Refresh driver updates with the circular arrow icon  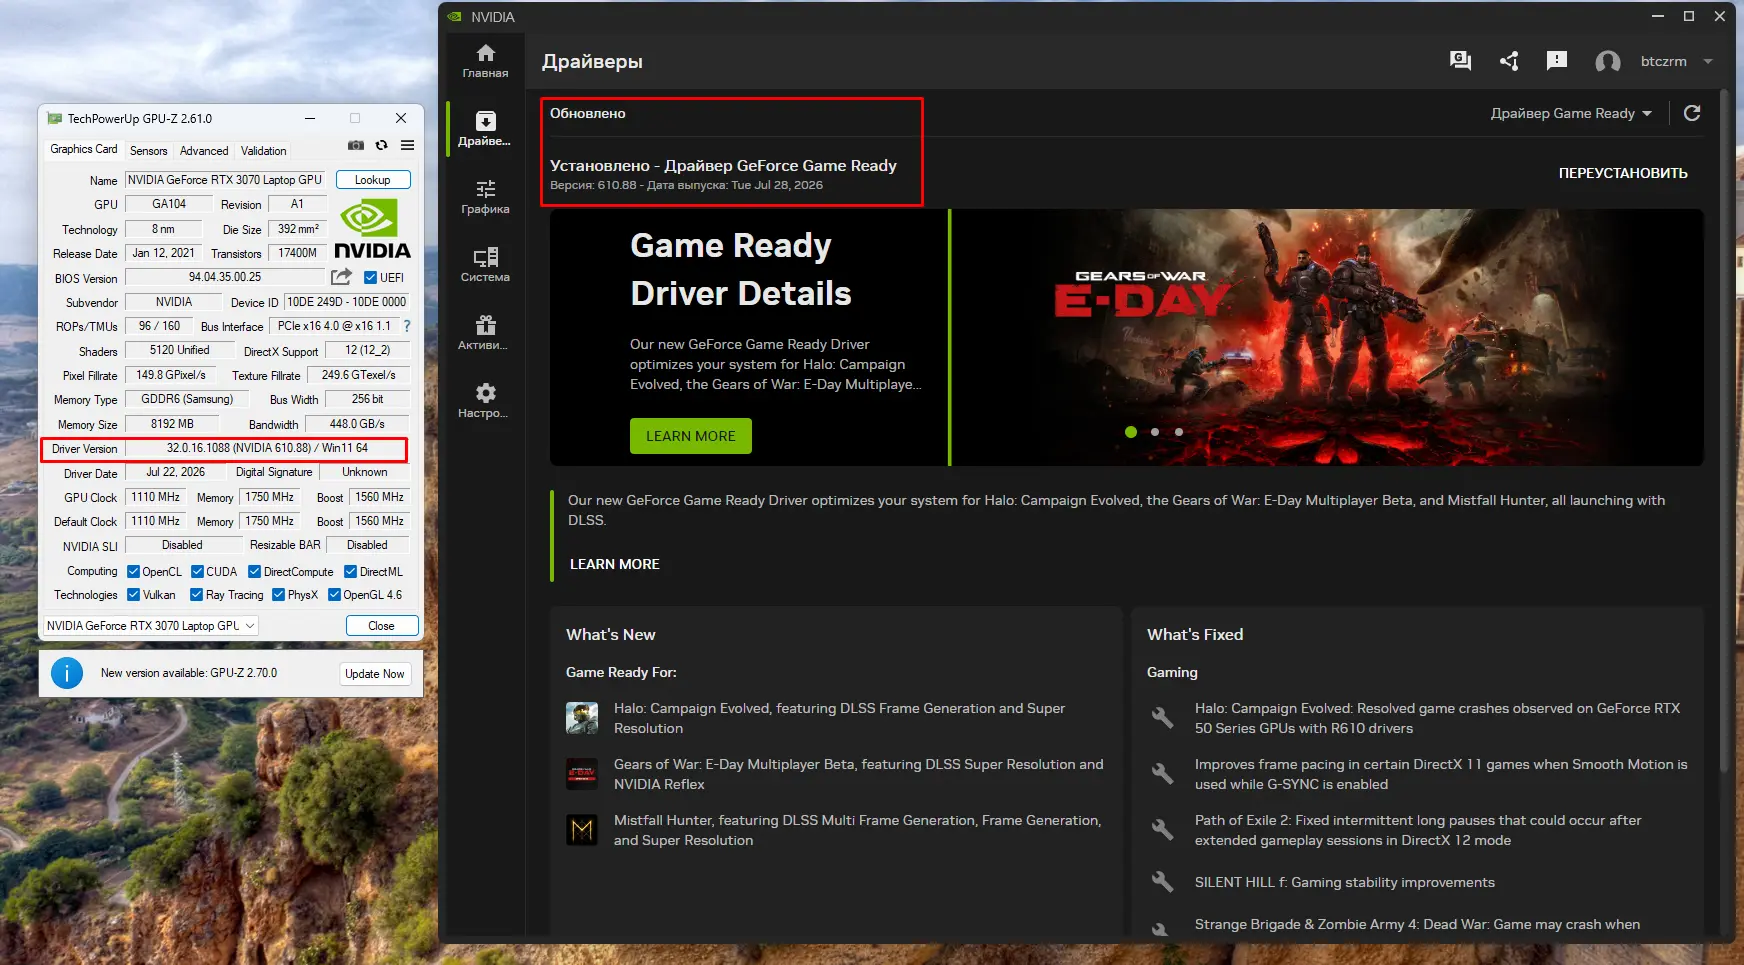tap(1692, 113)
